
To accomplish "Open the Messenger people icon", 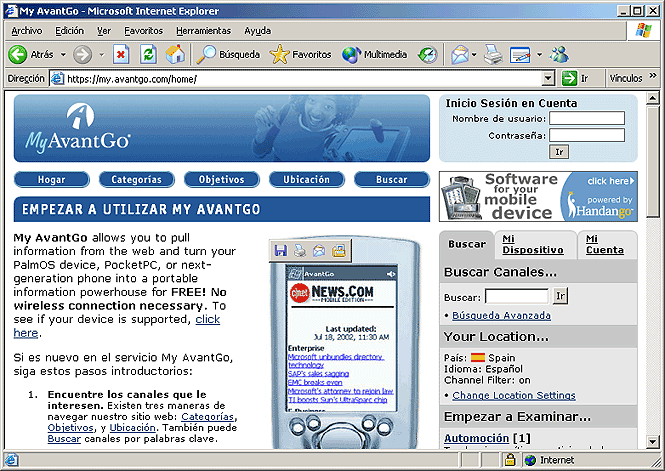I will click(x=559, y=55).
